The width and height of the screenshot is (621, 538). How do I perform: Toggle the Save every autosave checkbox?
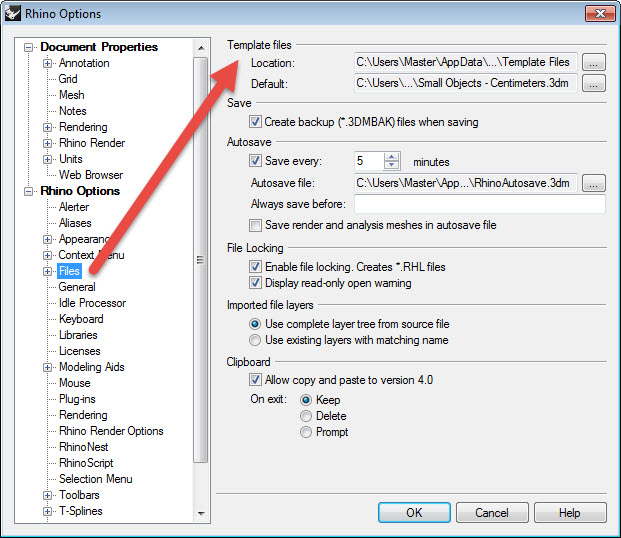pyautogui.click(x=255, y=161)
